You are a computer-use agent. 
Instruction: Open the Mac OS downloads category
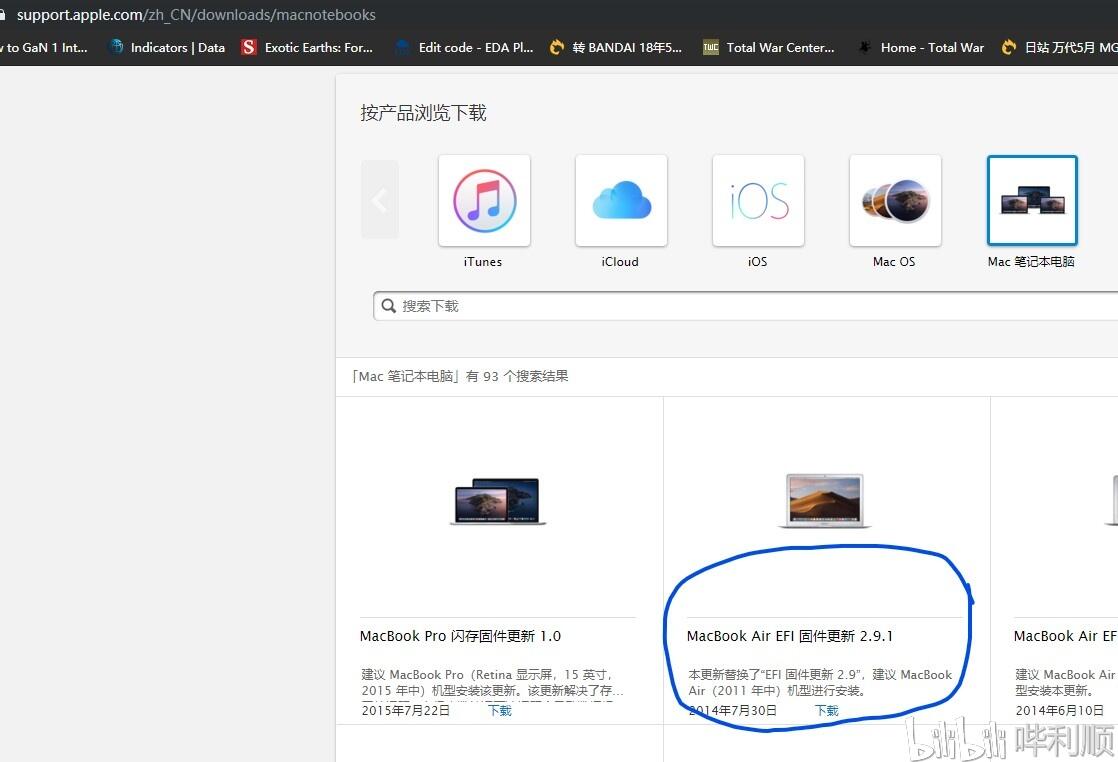point(895,201)
